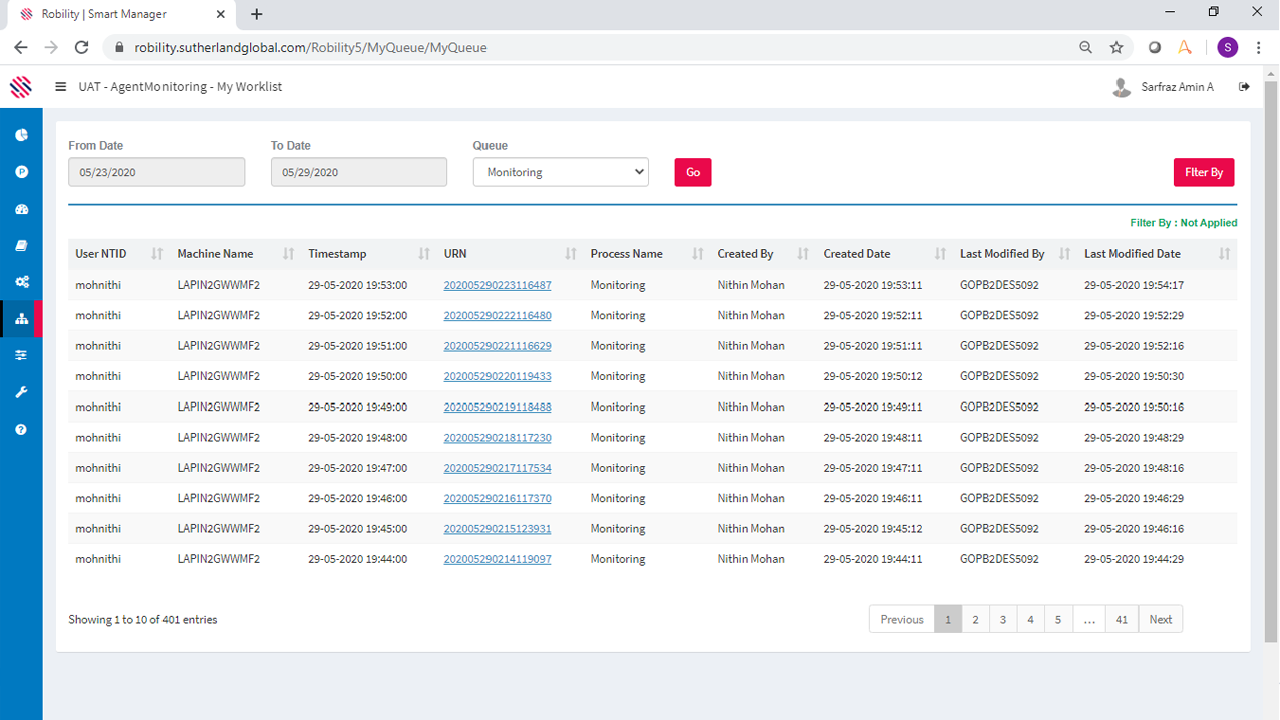Open URN 202005290217117534

[497, 468]
